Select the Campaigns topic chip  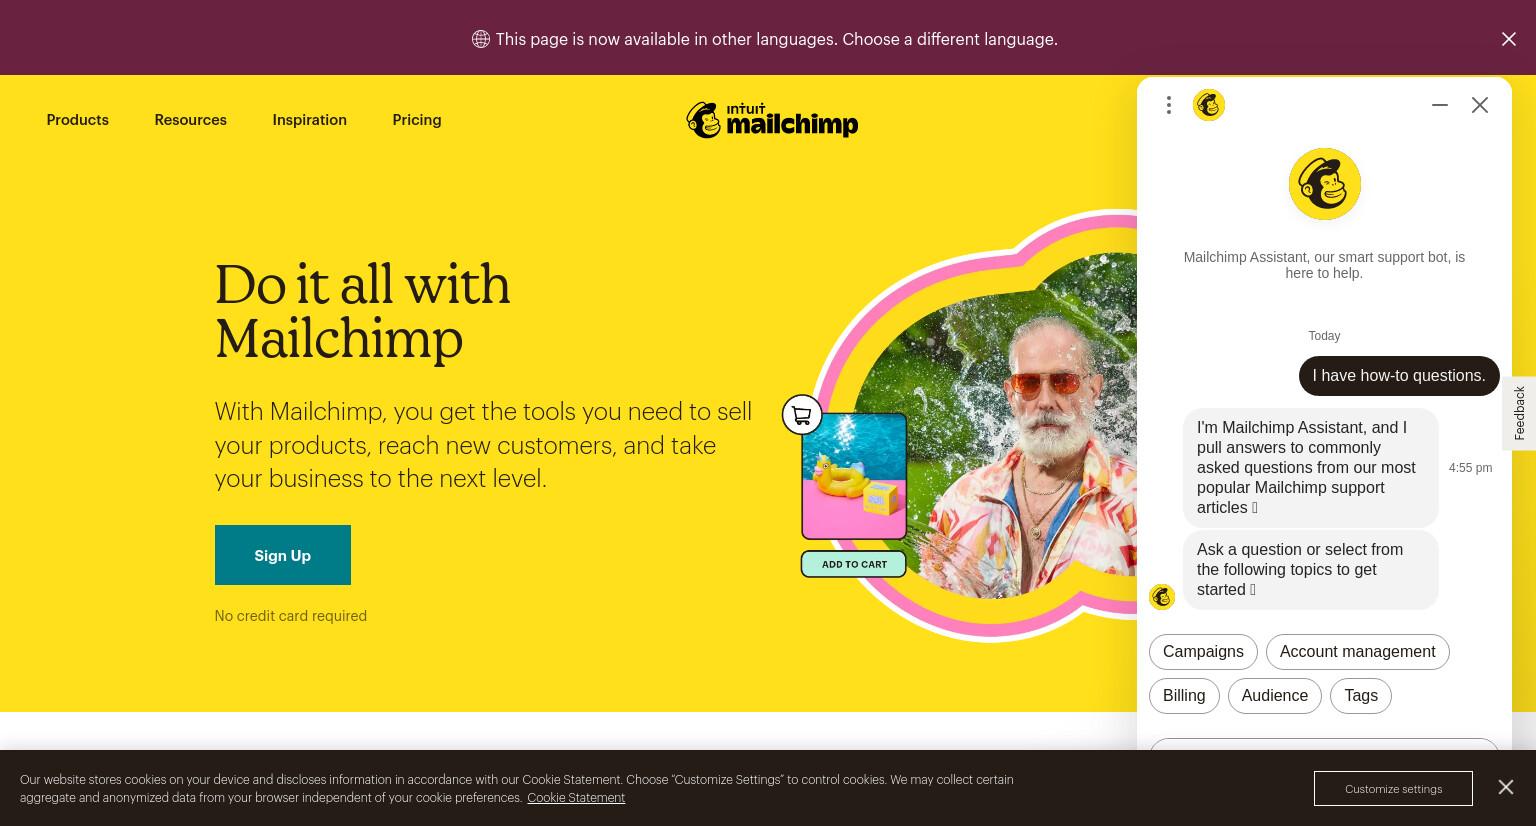tap(1203, 652)
